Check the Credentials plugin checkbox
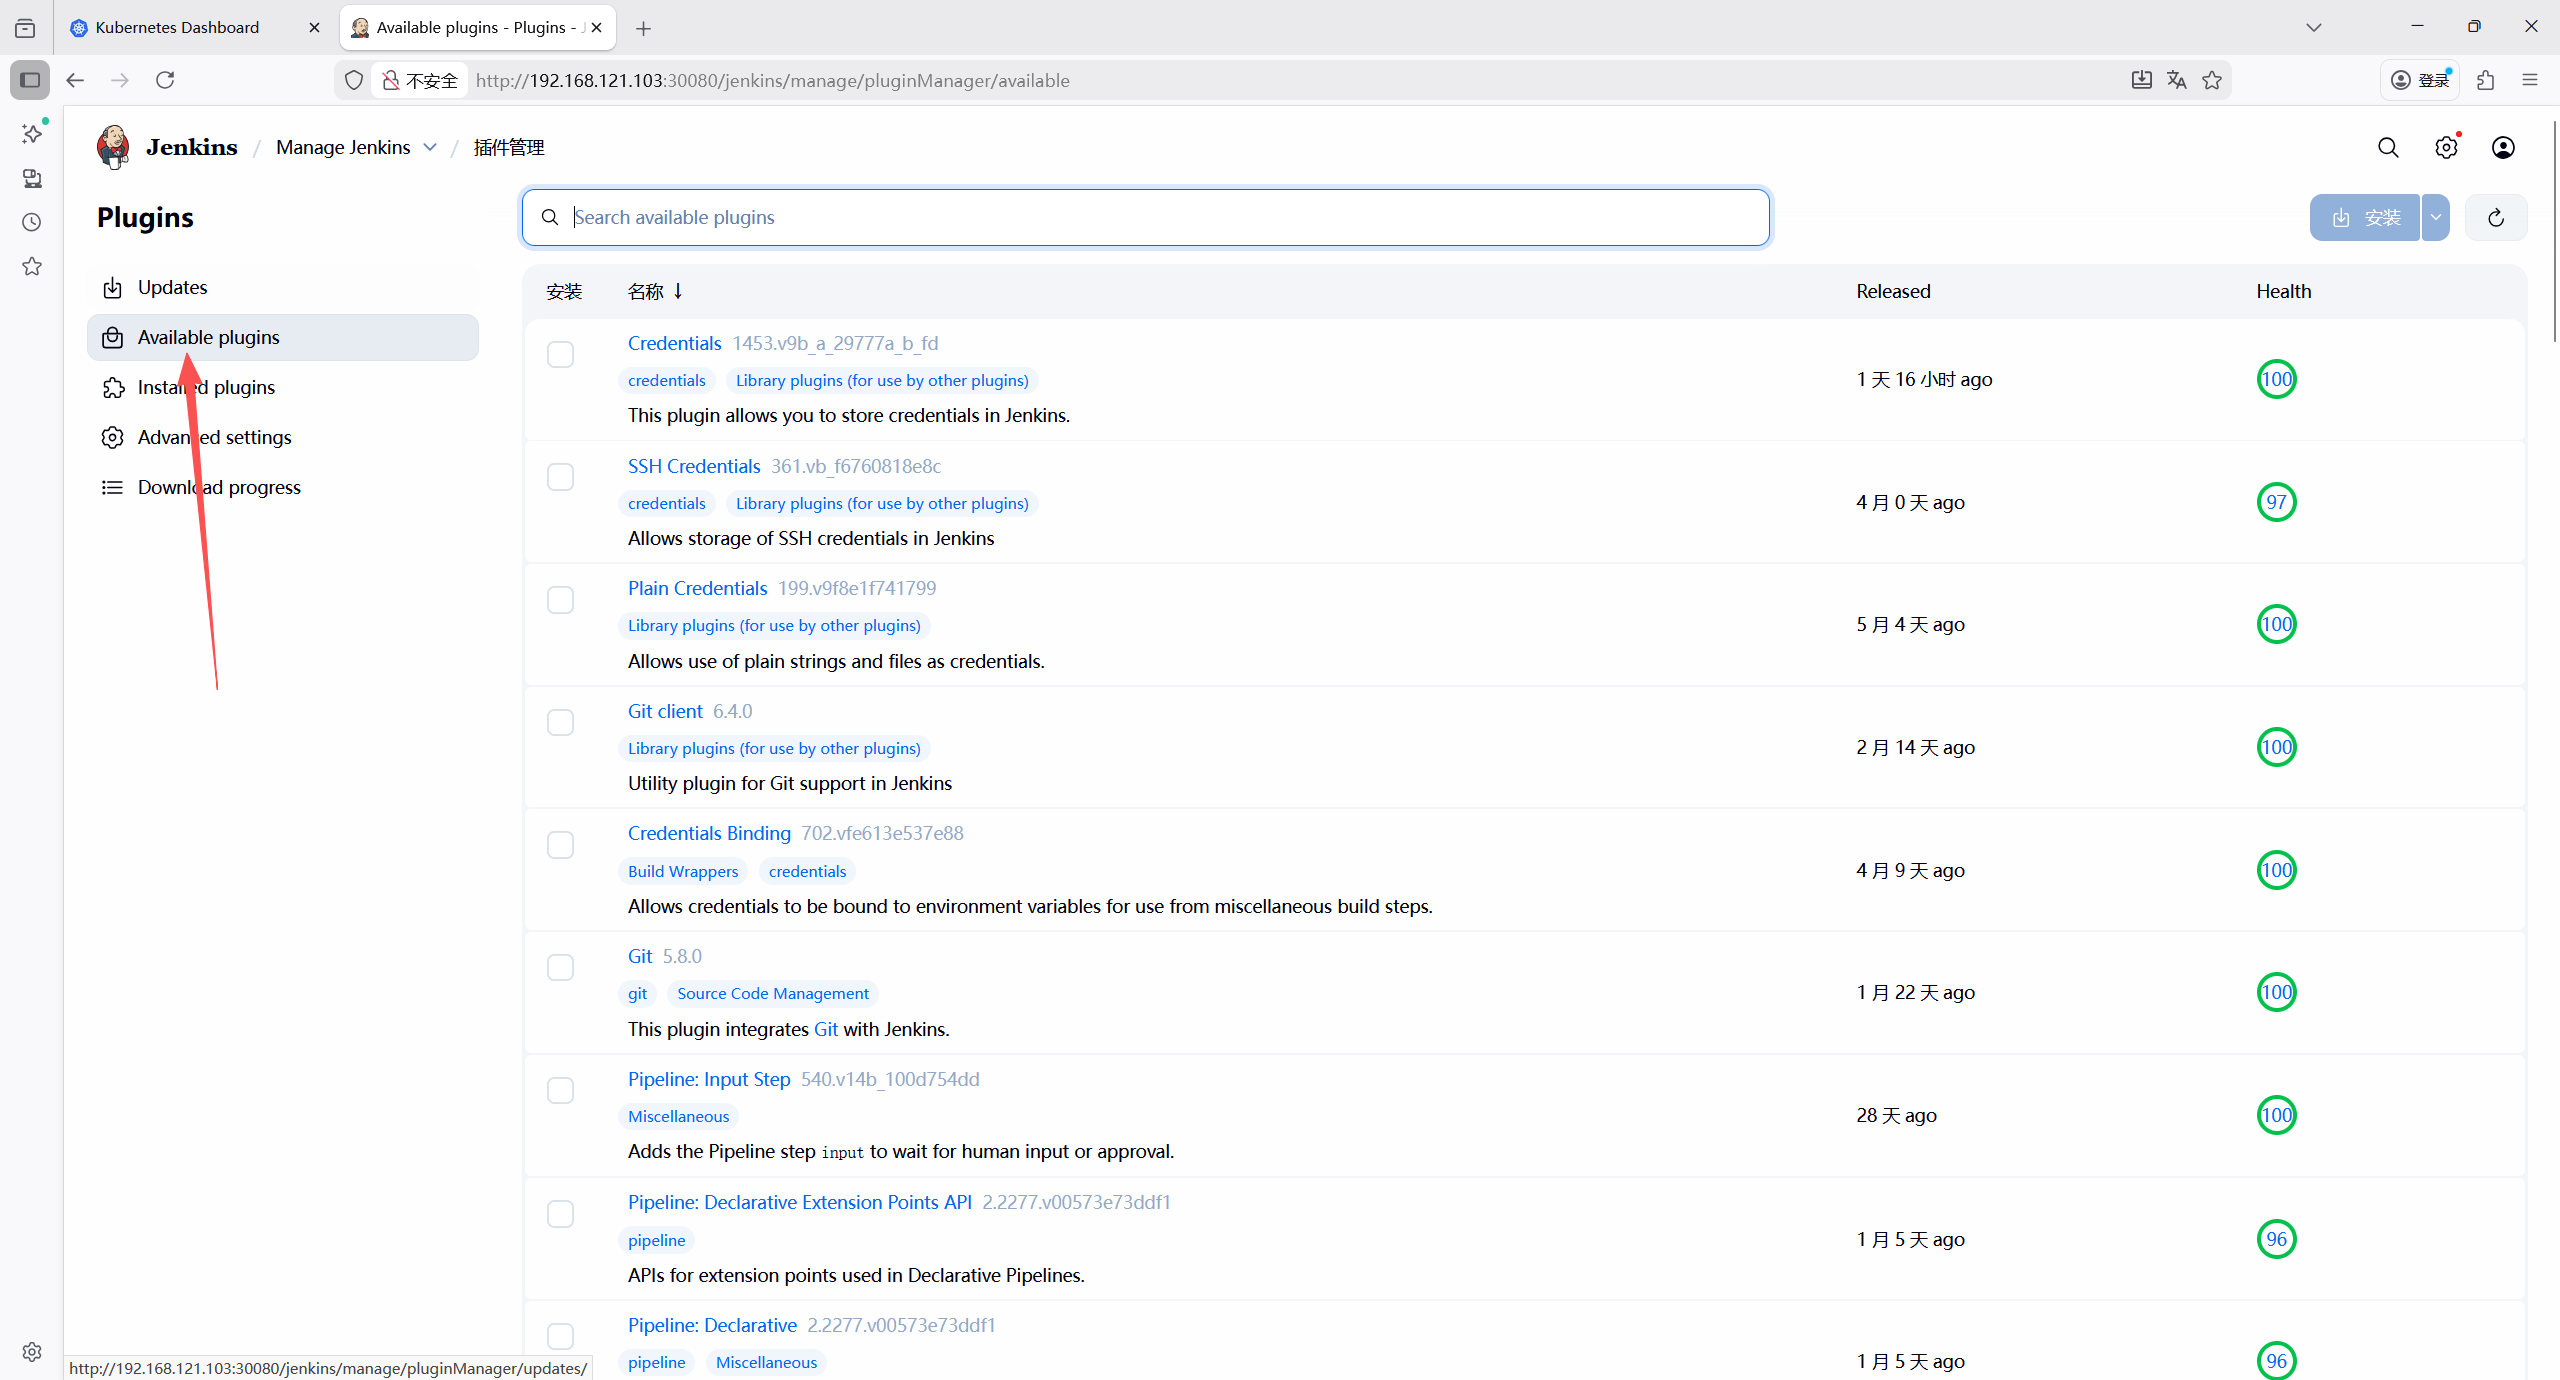 [560, 355]
